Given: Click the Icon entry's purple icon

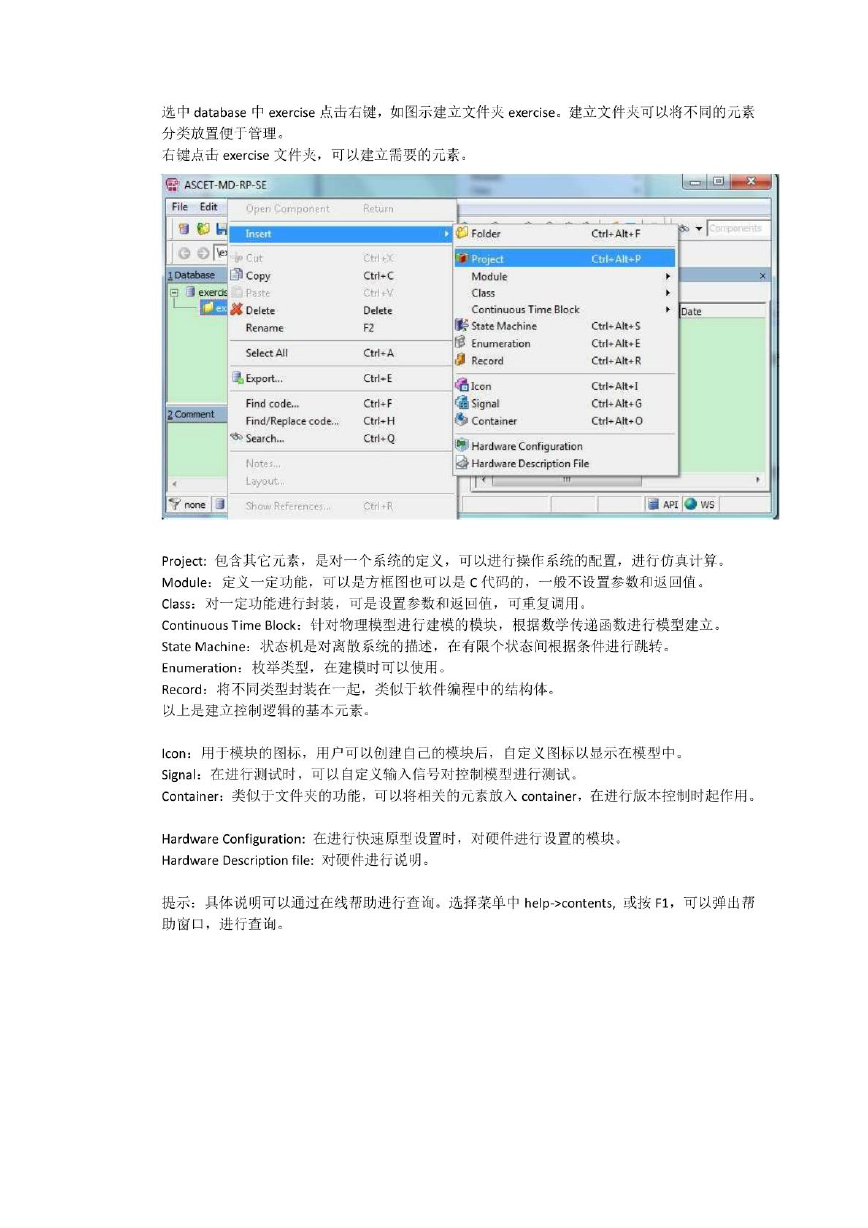Looking at the screenshot, I should (462, 386).
